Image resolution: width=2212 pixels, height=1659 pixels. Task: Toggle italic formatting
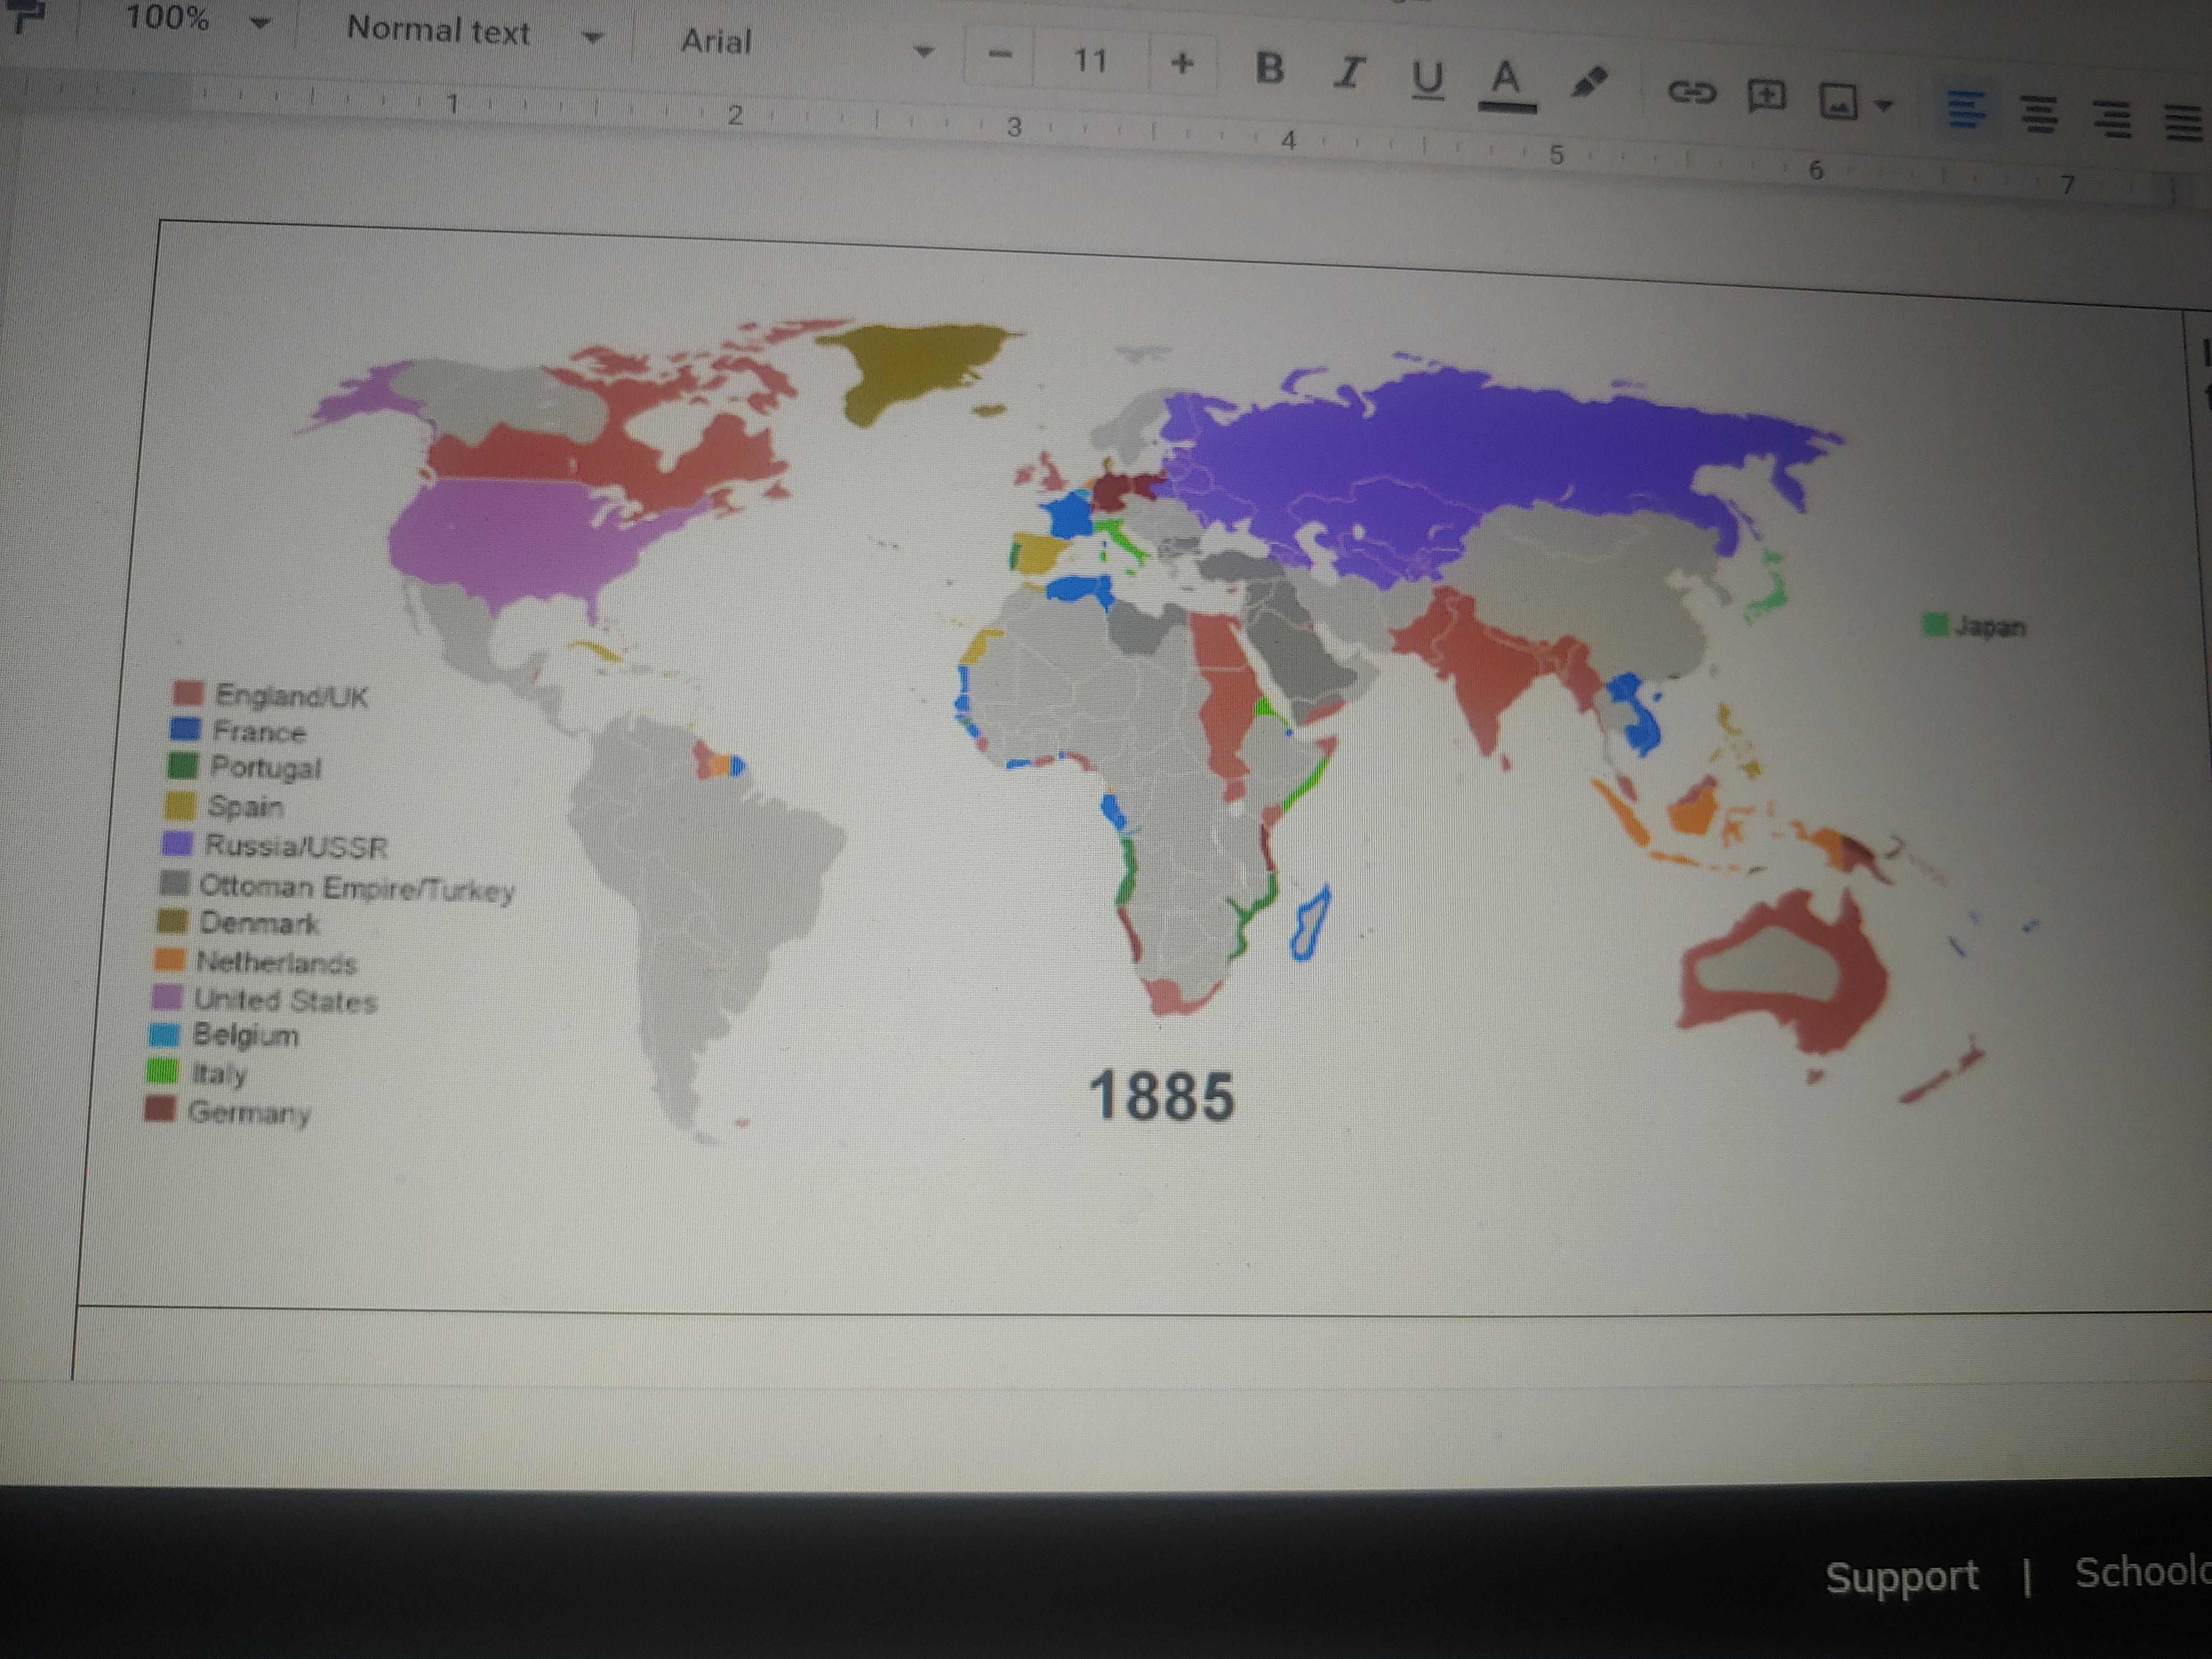pyautogui.click(x=1349, y=73)
